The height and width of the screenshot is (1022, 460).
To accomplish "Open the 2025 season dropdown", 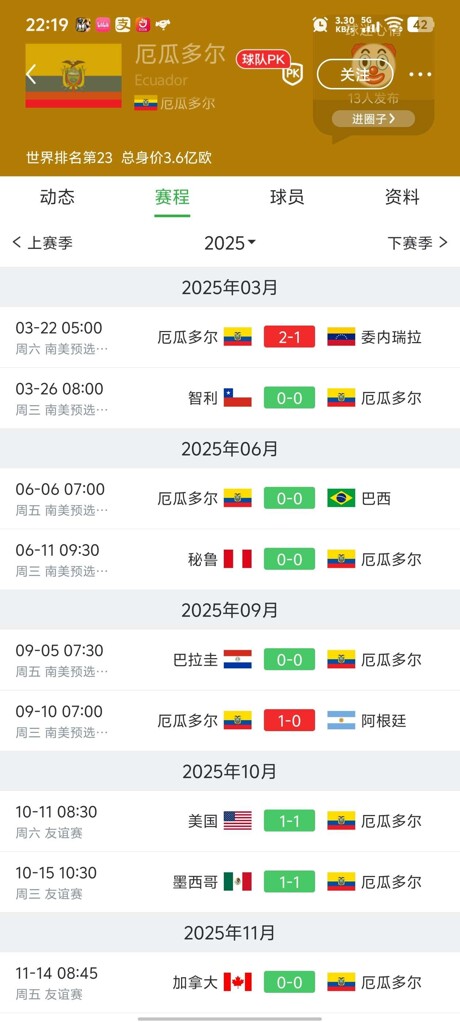I will coord(230,243).
